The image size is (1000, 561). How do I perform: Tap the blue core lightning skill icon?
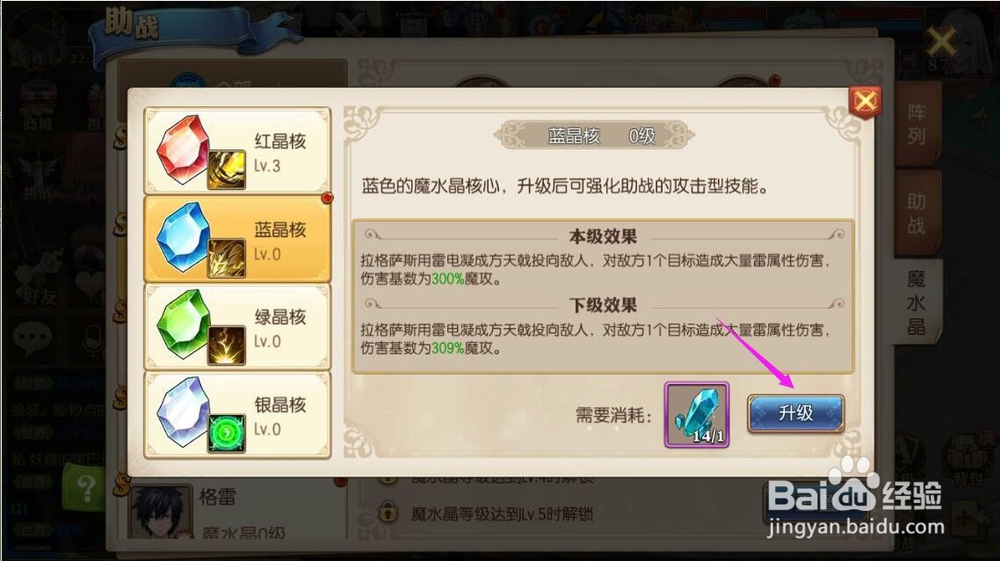tap(226, 258)
